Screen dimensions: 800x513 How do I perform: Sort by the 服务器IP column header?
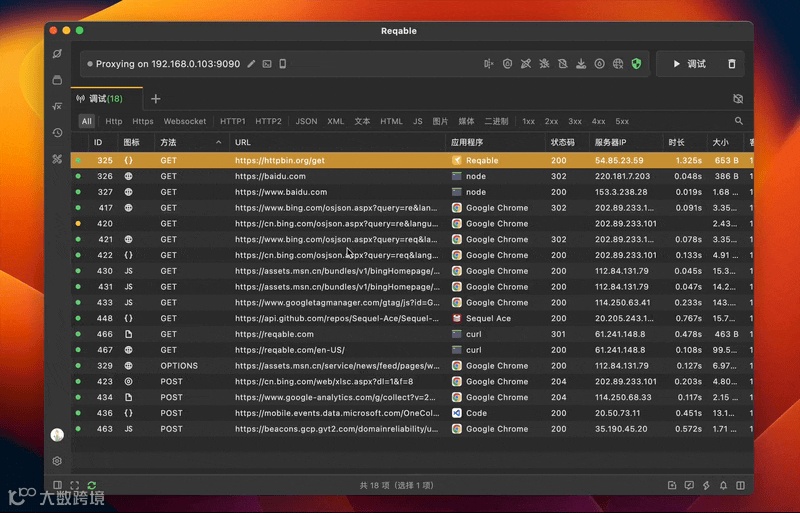pyautogui.click(x=626, y=142)
